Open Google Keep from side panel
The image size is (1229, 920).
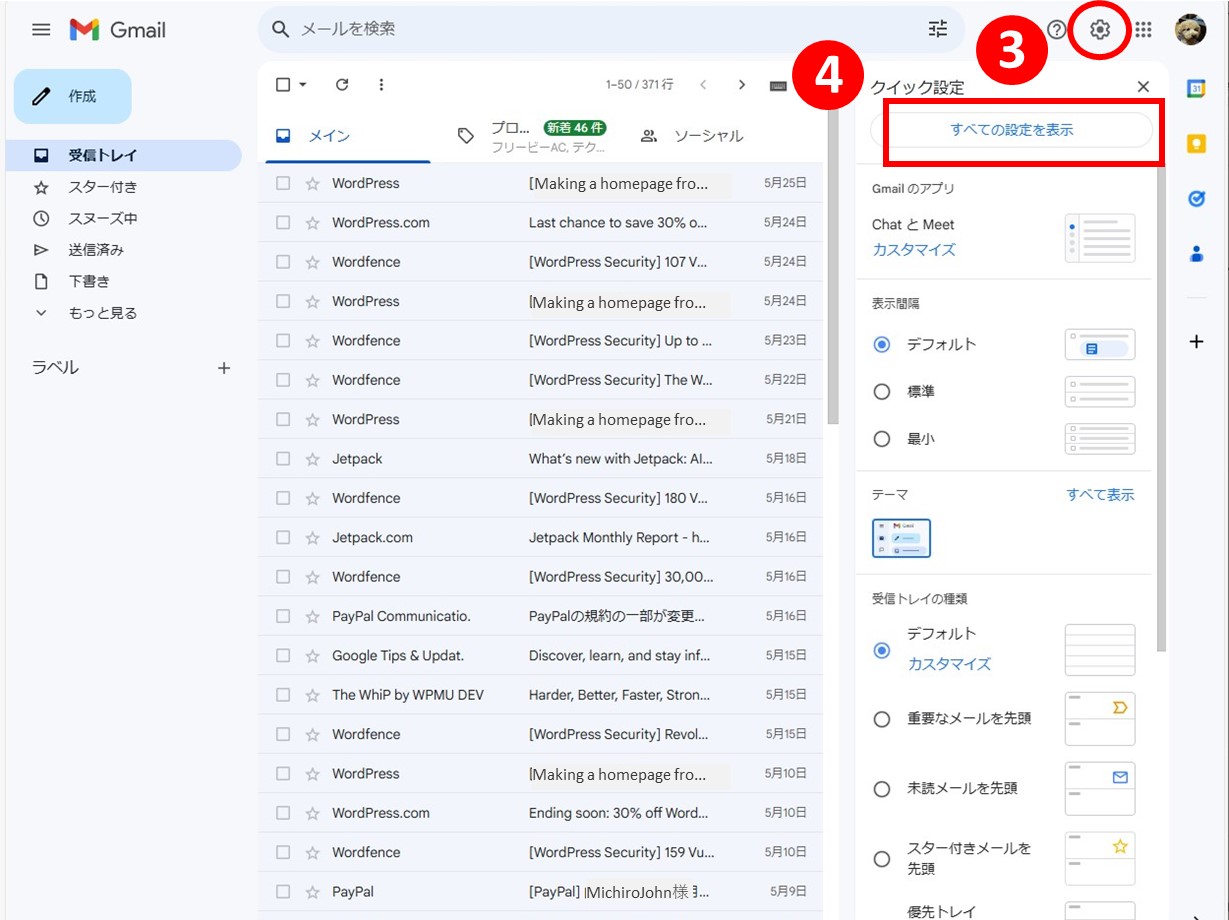point(1196,144)
